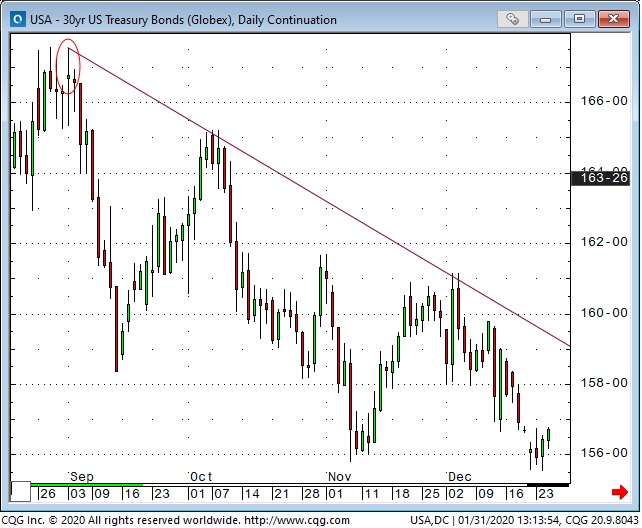Screen dimensions: 642x528
Task: Click the CQG logo icon in title bar
Action: 18,20
